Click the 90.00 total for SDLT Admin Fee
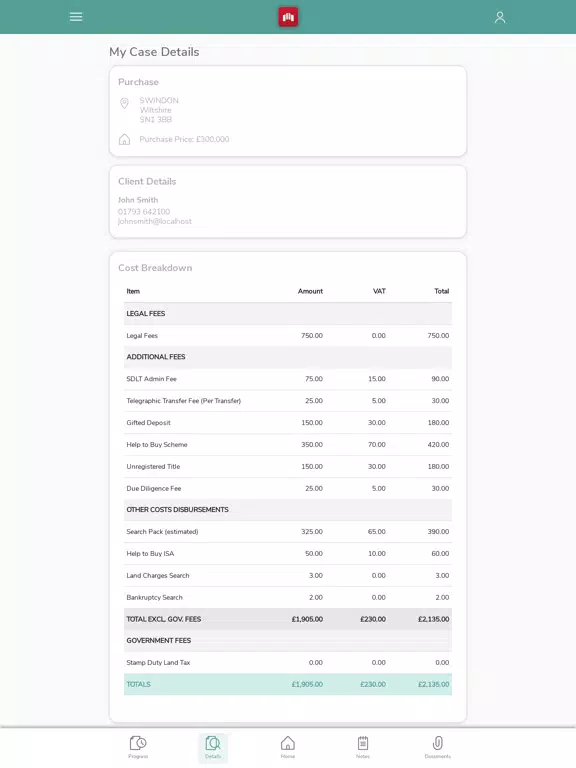The height and width of the screenshot is (768, 576). [x=440, y=379]
